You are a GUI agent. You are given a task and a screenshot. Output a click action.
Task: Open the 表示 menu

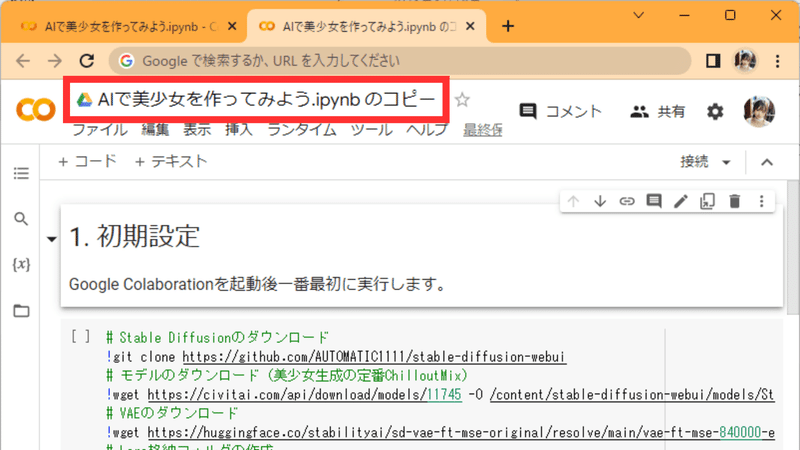(x=197, y=130)
